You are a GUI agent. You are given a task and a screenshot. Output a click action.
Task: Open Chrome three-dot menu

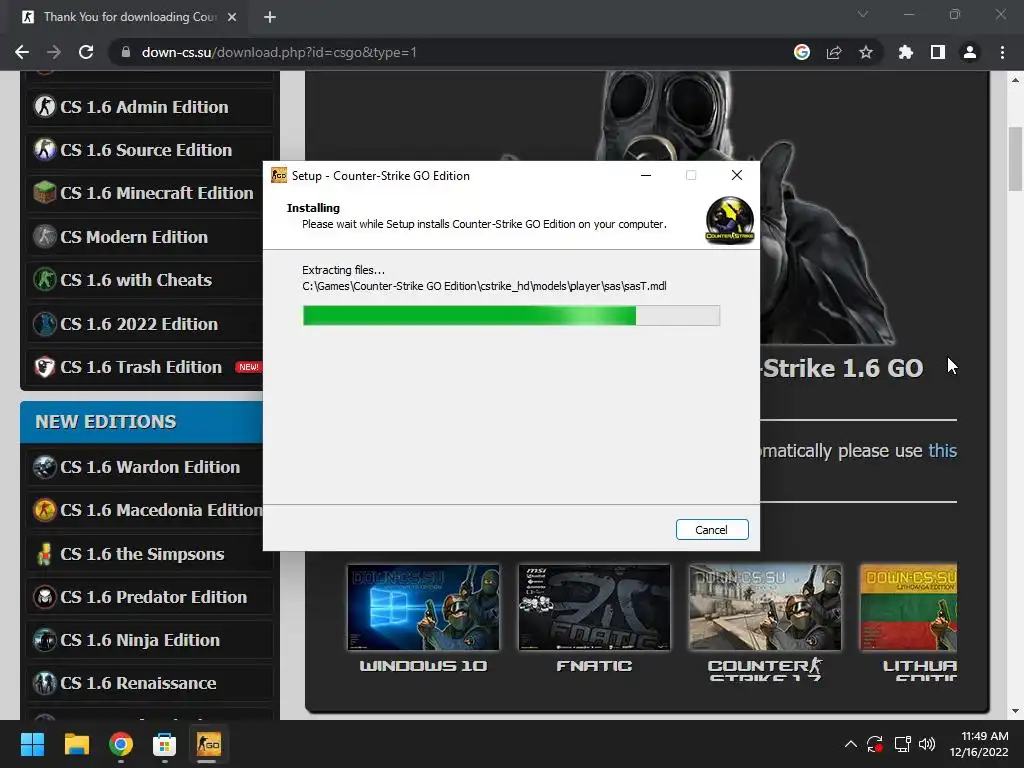(x=1002, y=52)
